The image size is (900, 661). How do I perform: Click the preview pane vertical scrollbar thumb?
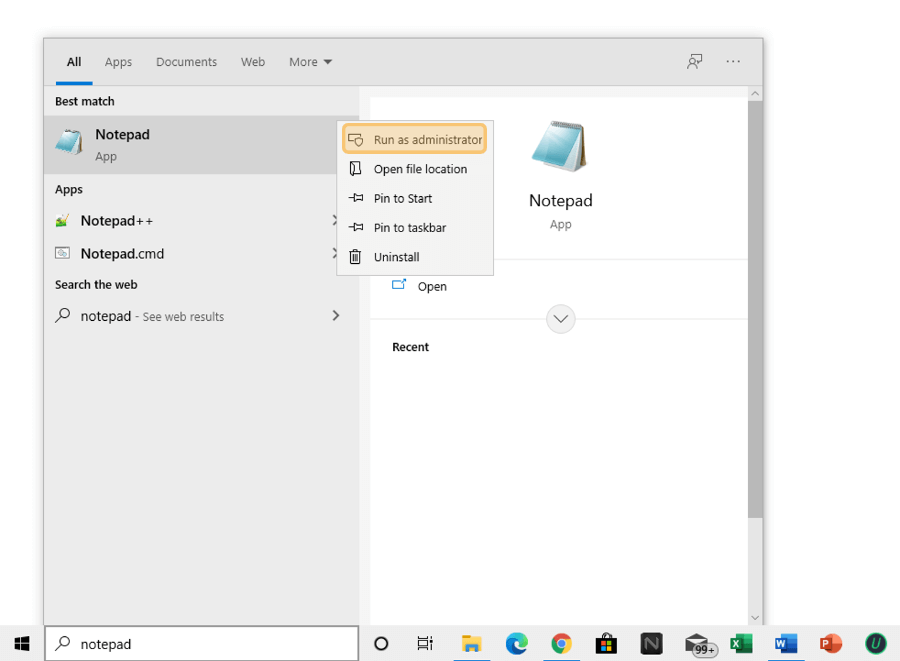[755, 310]
